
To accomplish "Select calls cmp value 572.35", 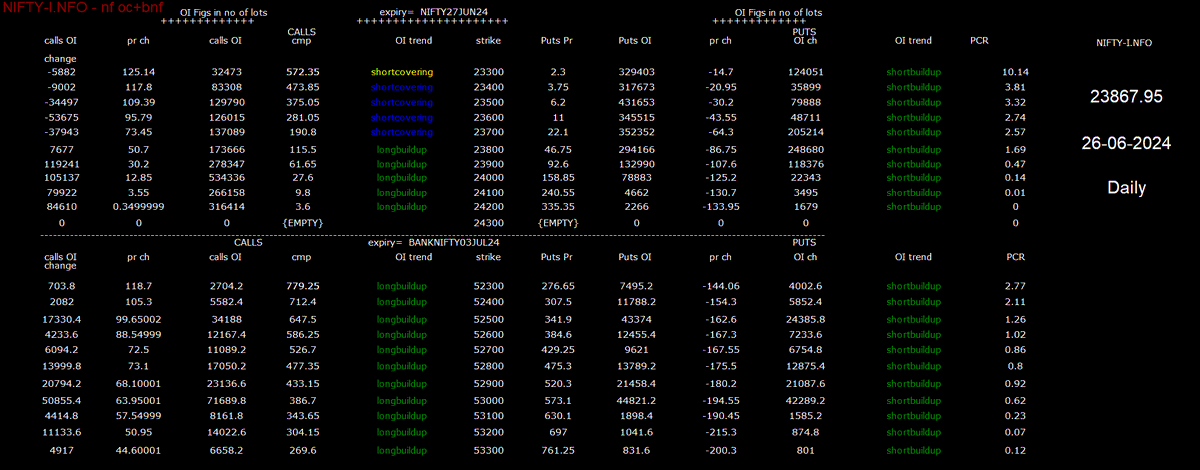I will coord(302,72).
